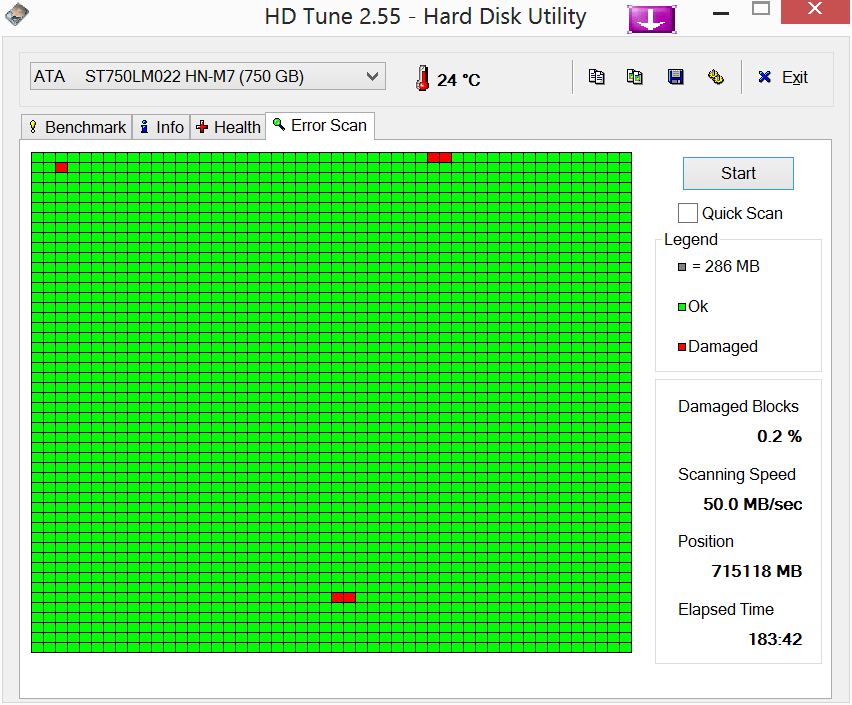The height and width of the screenshot is (705, 852).
Task: Click the green Ok legend swatch
Action: (x=682, y=307)
